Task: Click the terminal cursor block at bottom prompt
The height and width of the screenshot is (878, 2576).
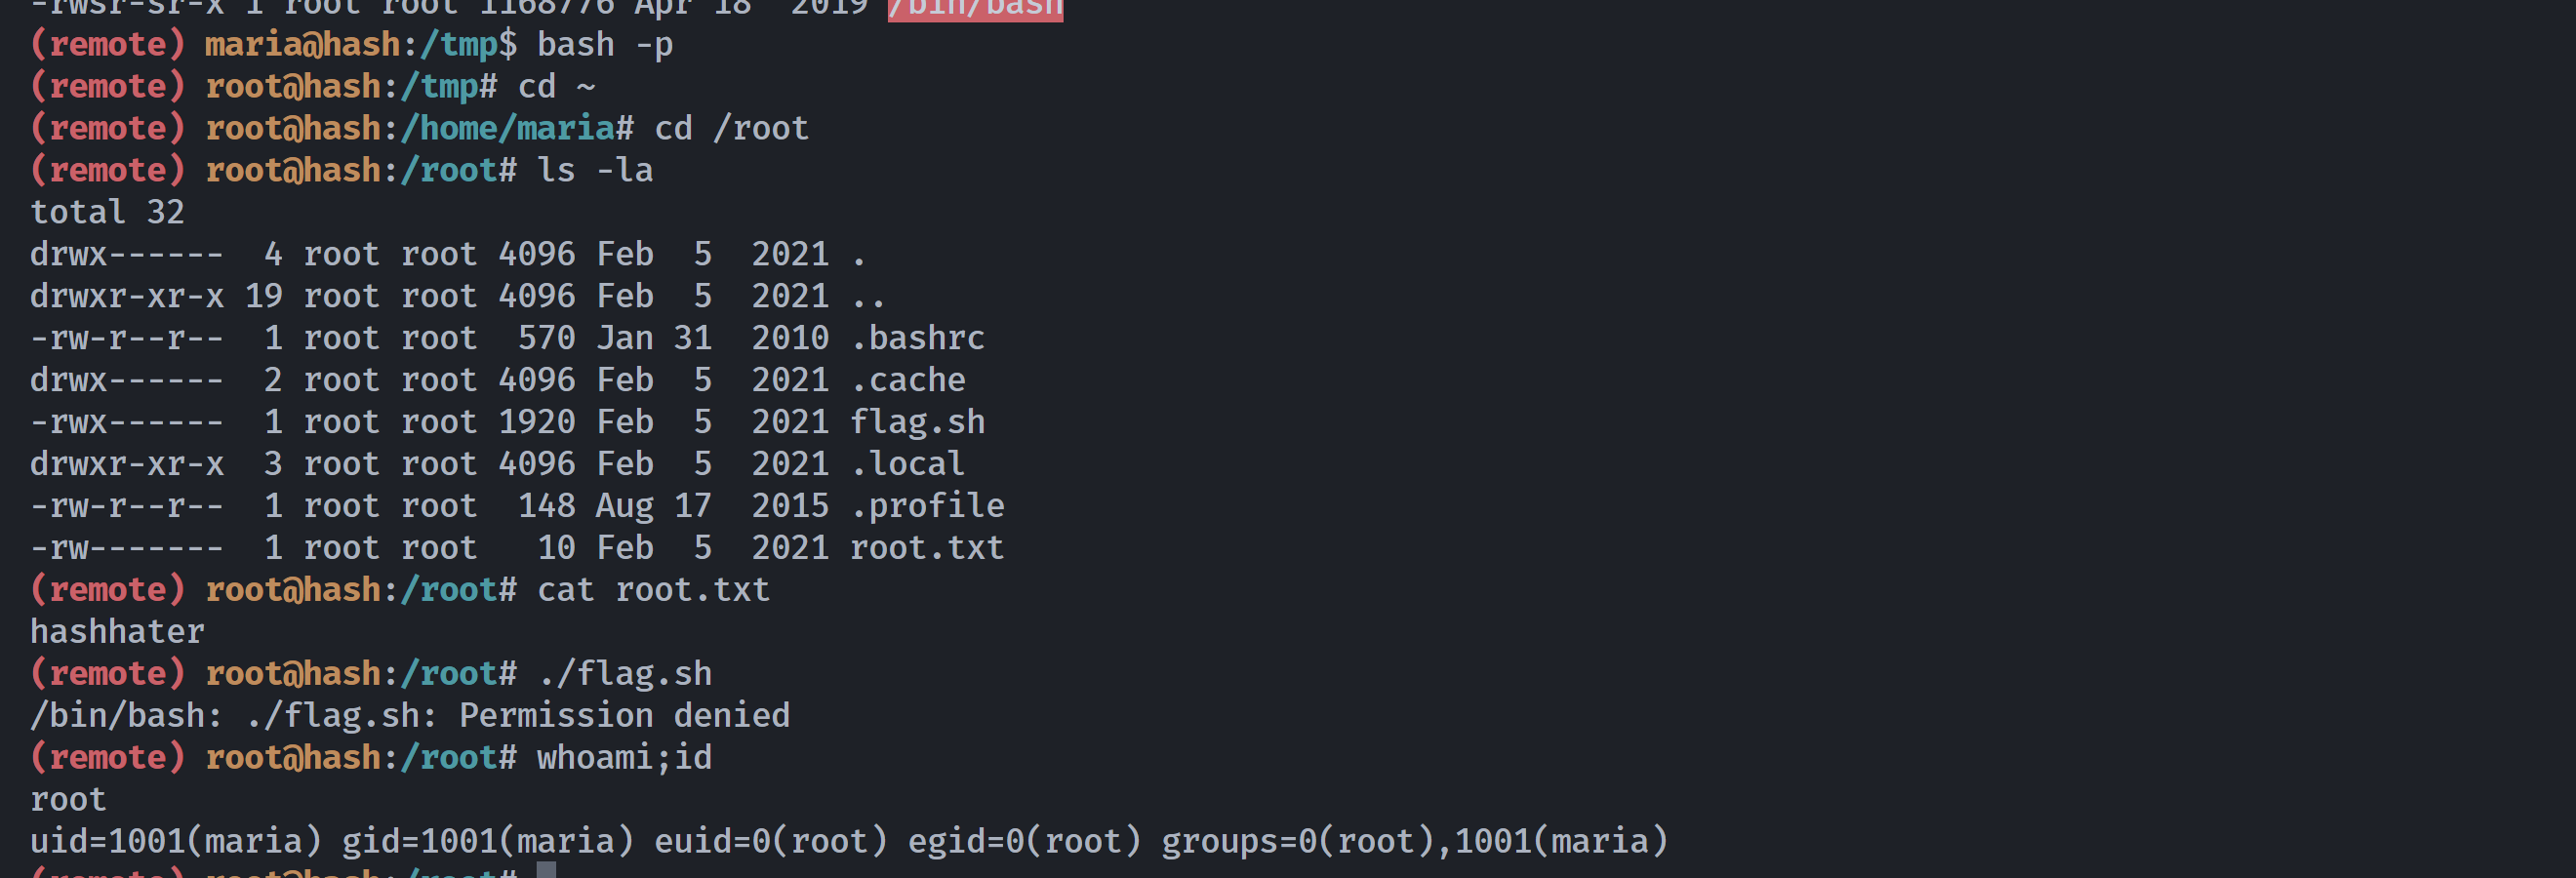Action: 546,870
